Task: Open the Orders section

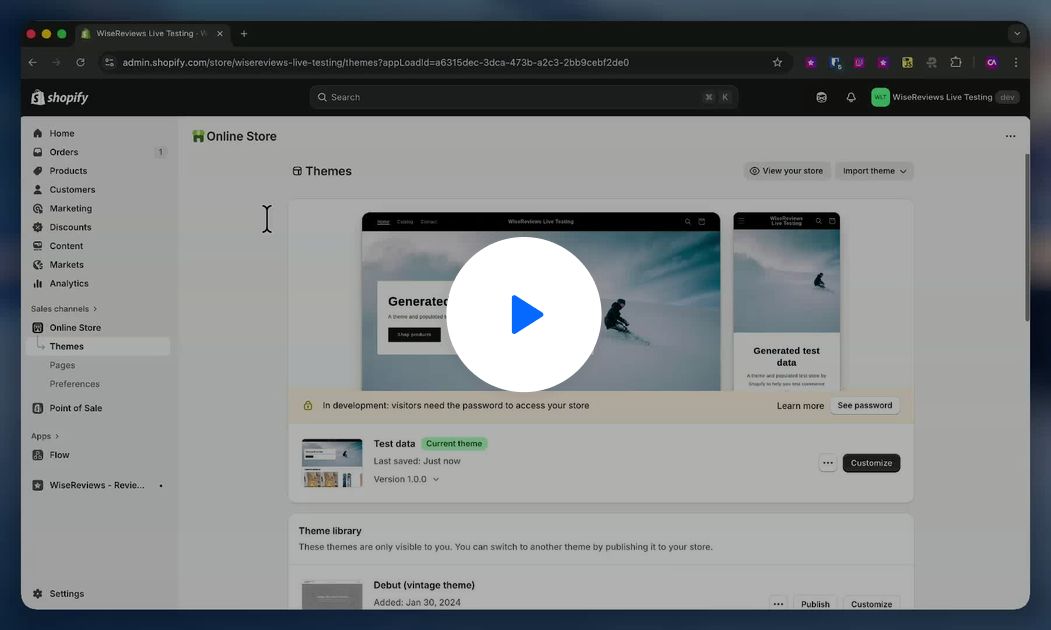Action: (x=64, y=152)
